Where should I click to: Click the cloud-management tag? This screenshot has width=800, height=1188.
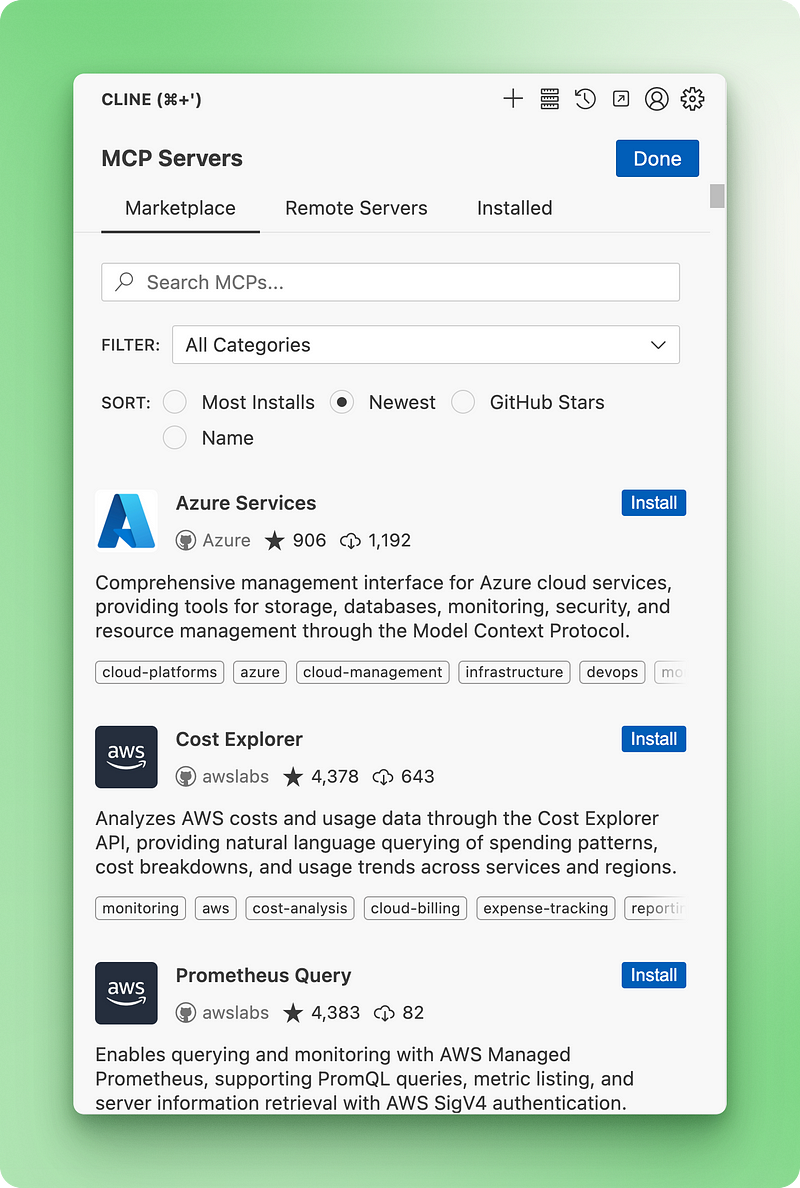(373, 672)
